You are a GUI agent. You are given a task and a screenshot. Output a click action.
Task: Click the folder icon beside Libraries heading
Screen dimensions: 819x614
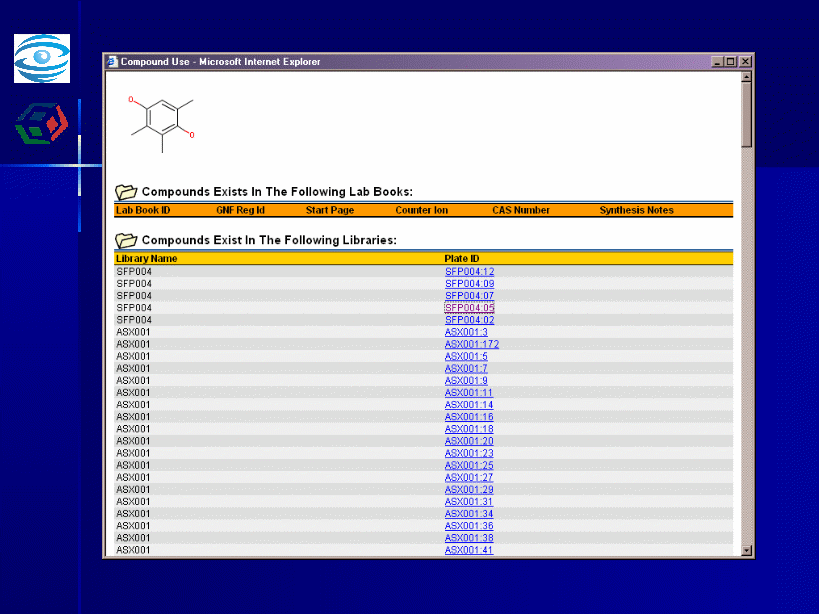126,240
